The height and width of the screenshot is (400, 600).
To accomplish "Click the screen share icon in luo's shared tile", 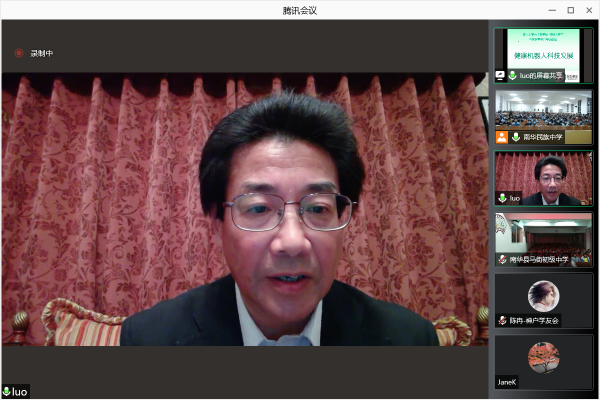I will pos(501,76).
